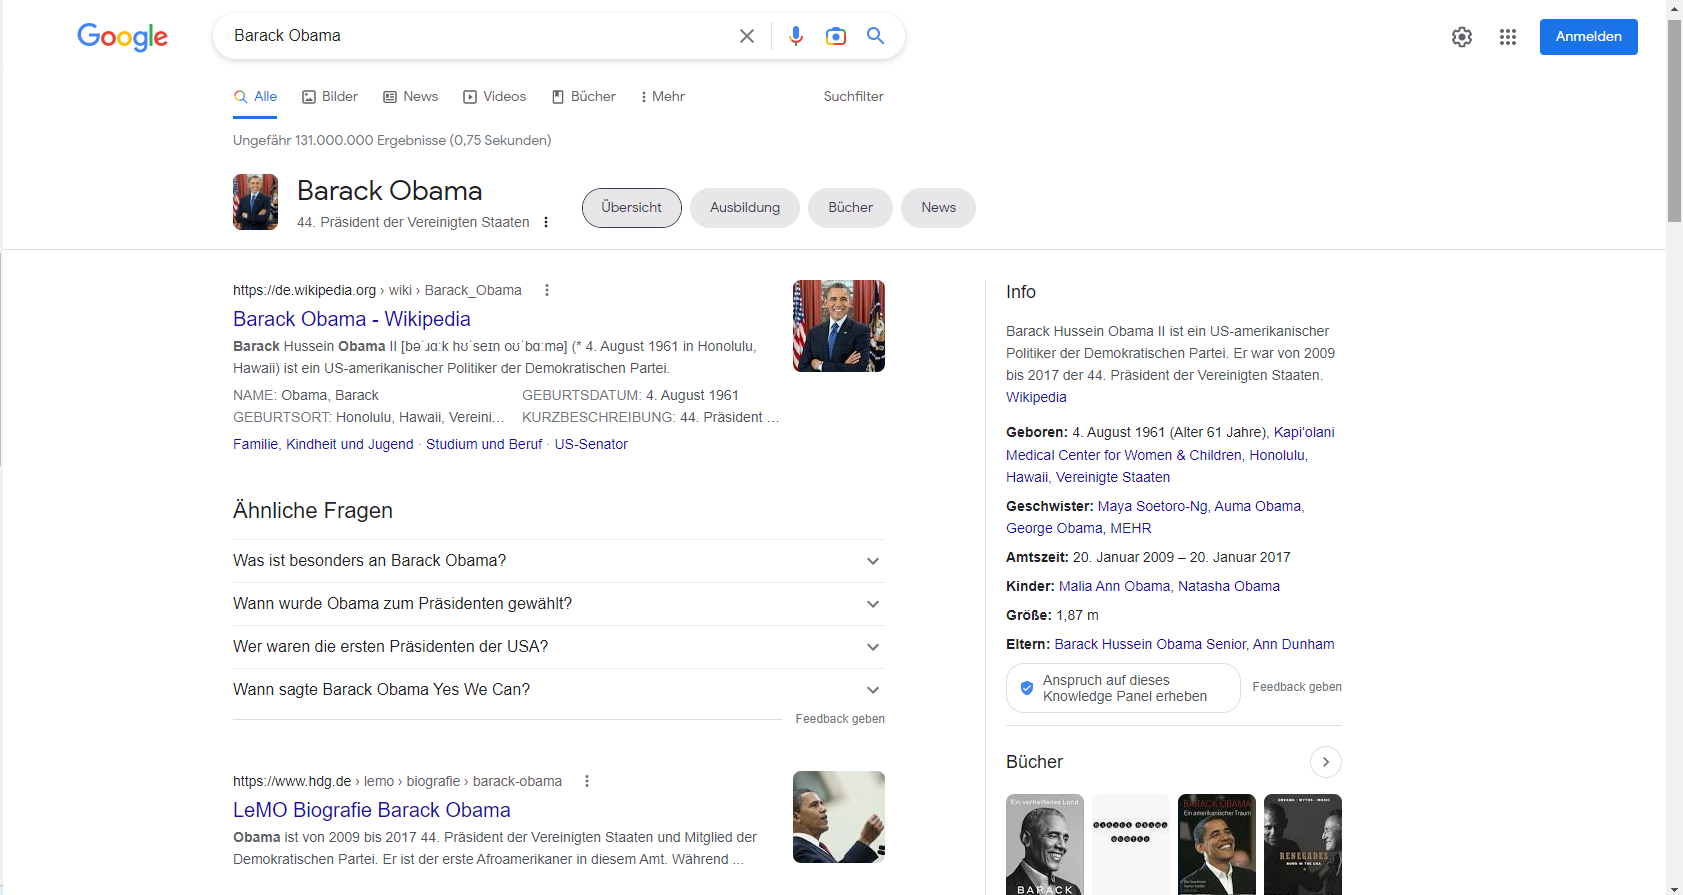Open the settings gear icon

coord(1462,37)
